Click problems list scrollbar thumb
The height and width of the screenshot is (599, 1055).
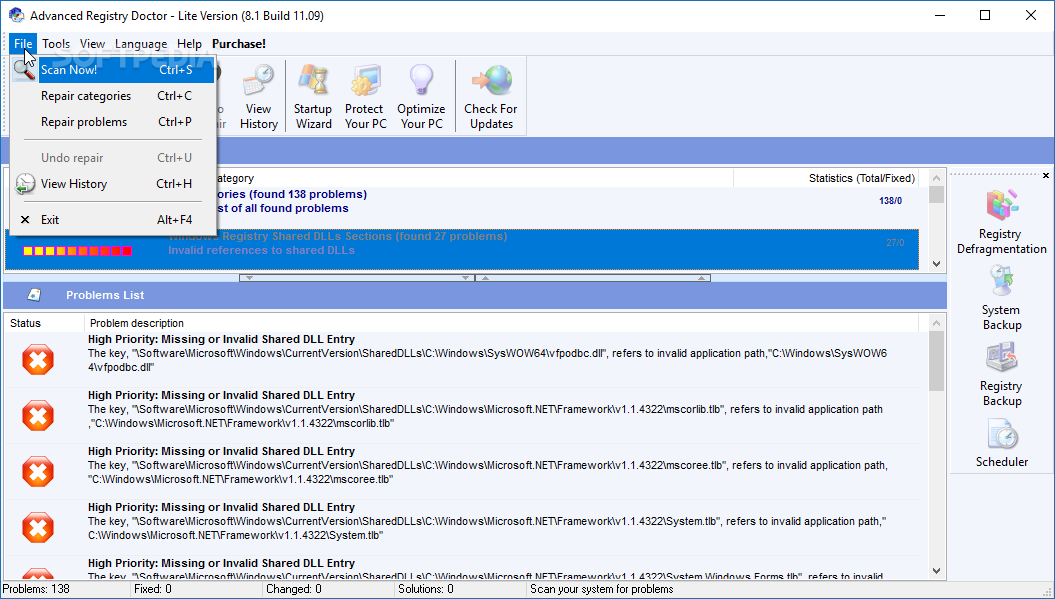(936, 361)
